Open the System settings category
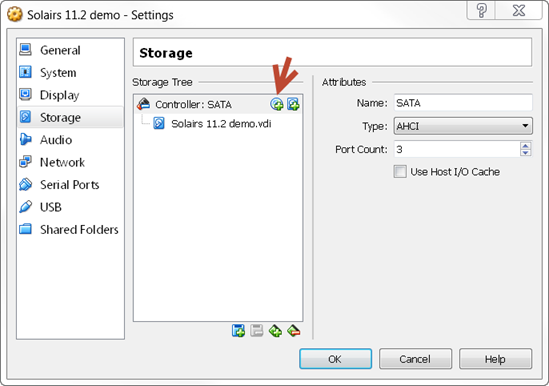Image resolution: width=549 pixels, height=386 pixels. point(70,73)
